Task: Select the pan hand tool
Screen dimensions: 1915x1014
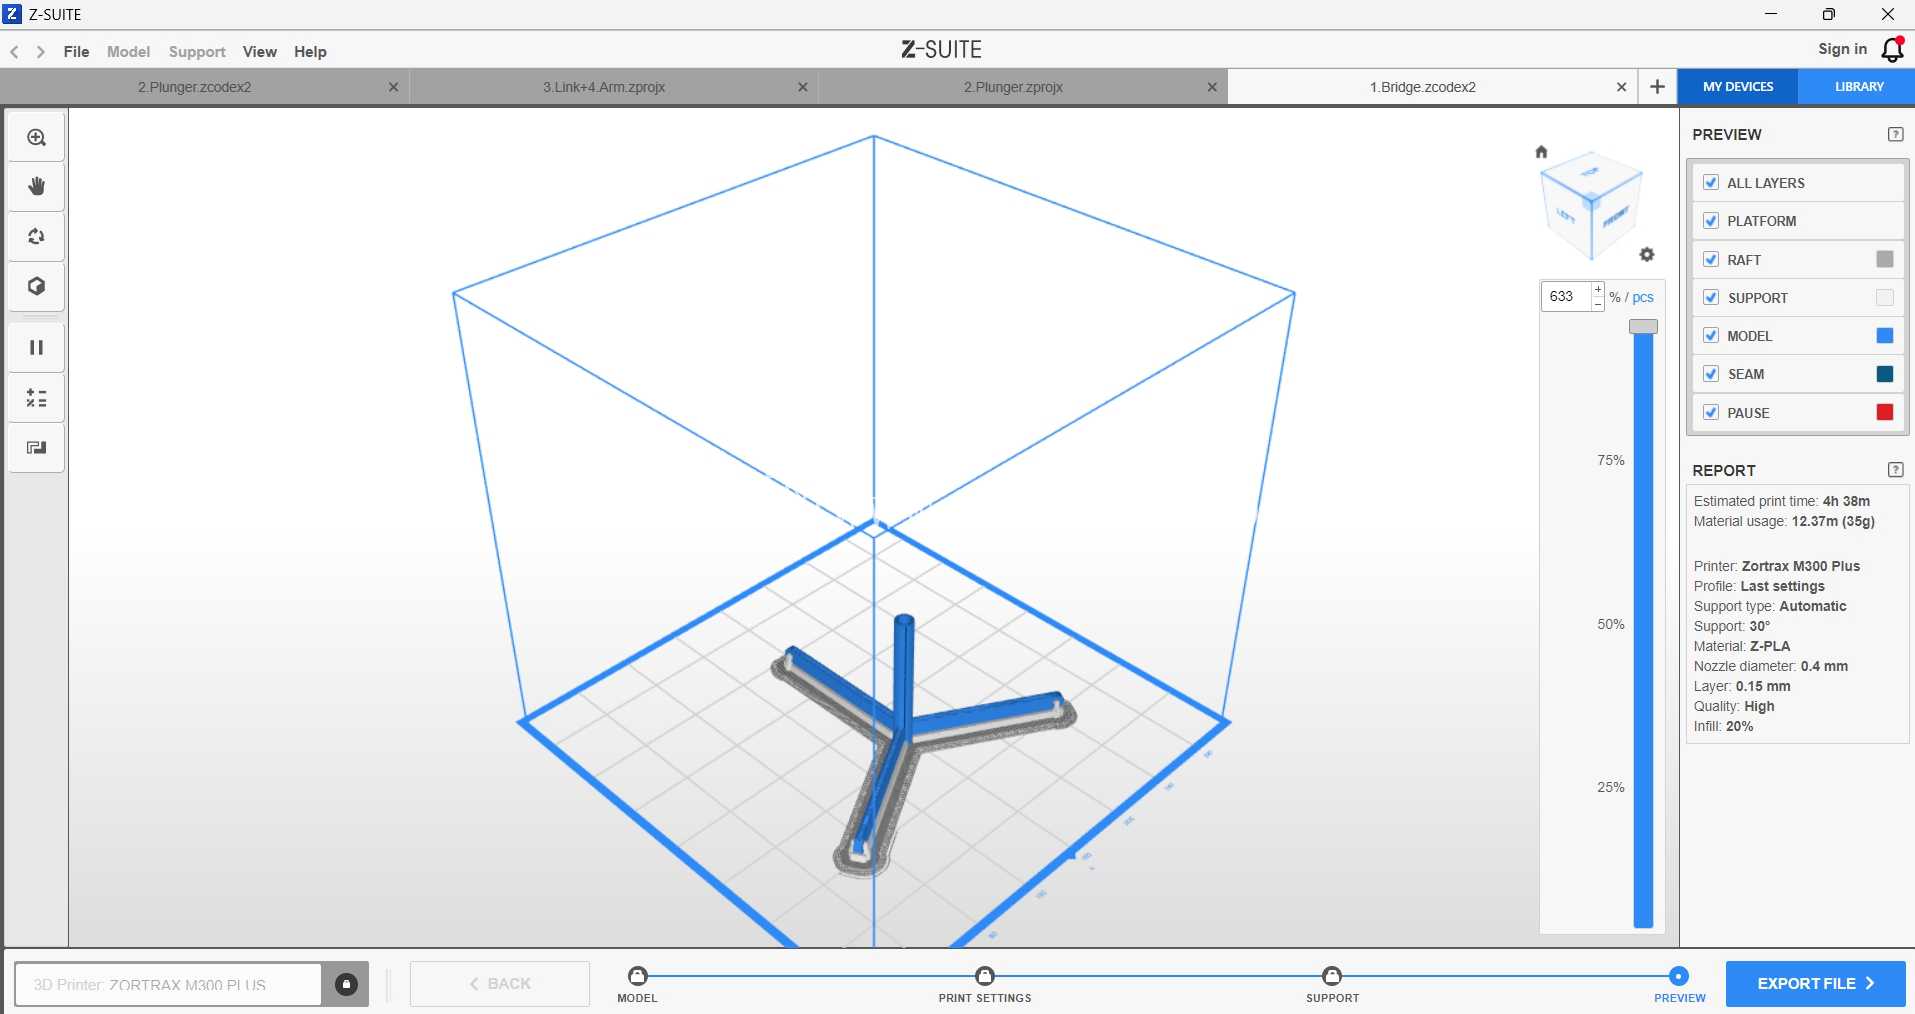Action: [x=37, y=187]
